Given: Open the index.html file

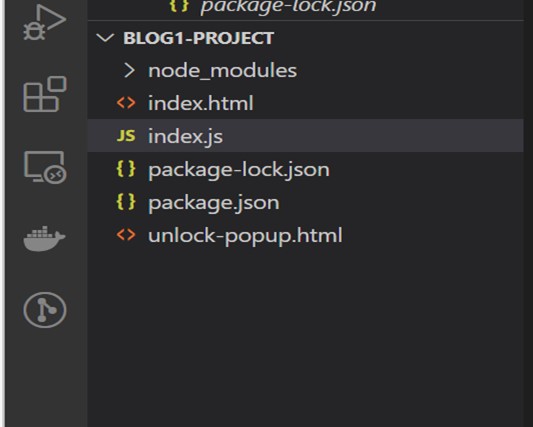Looking at the screenshot, I should pos(305,103).
